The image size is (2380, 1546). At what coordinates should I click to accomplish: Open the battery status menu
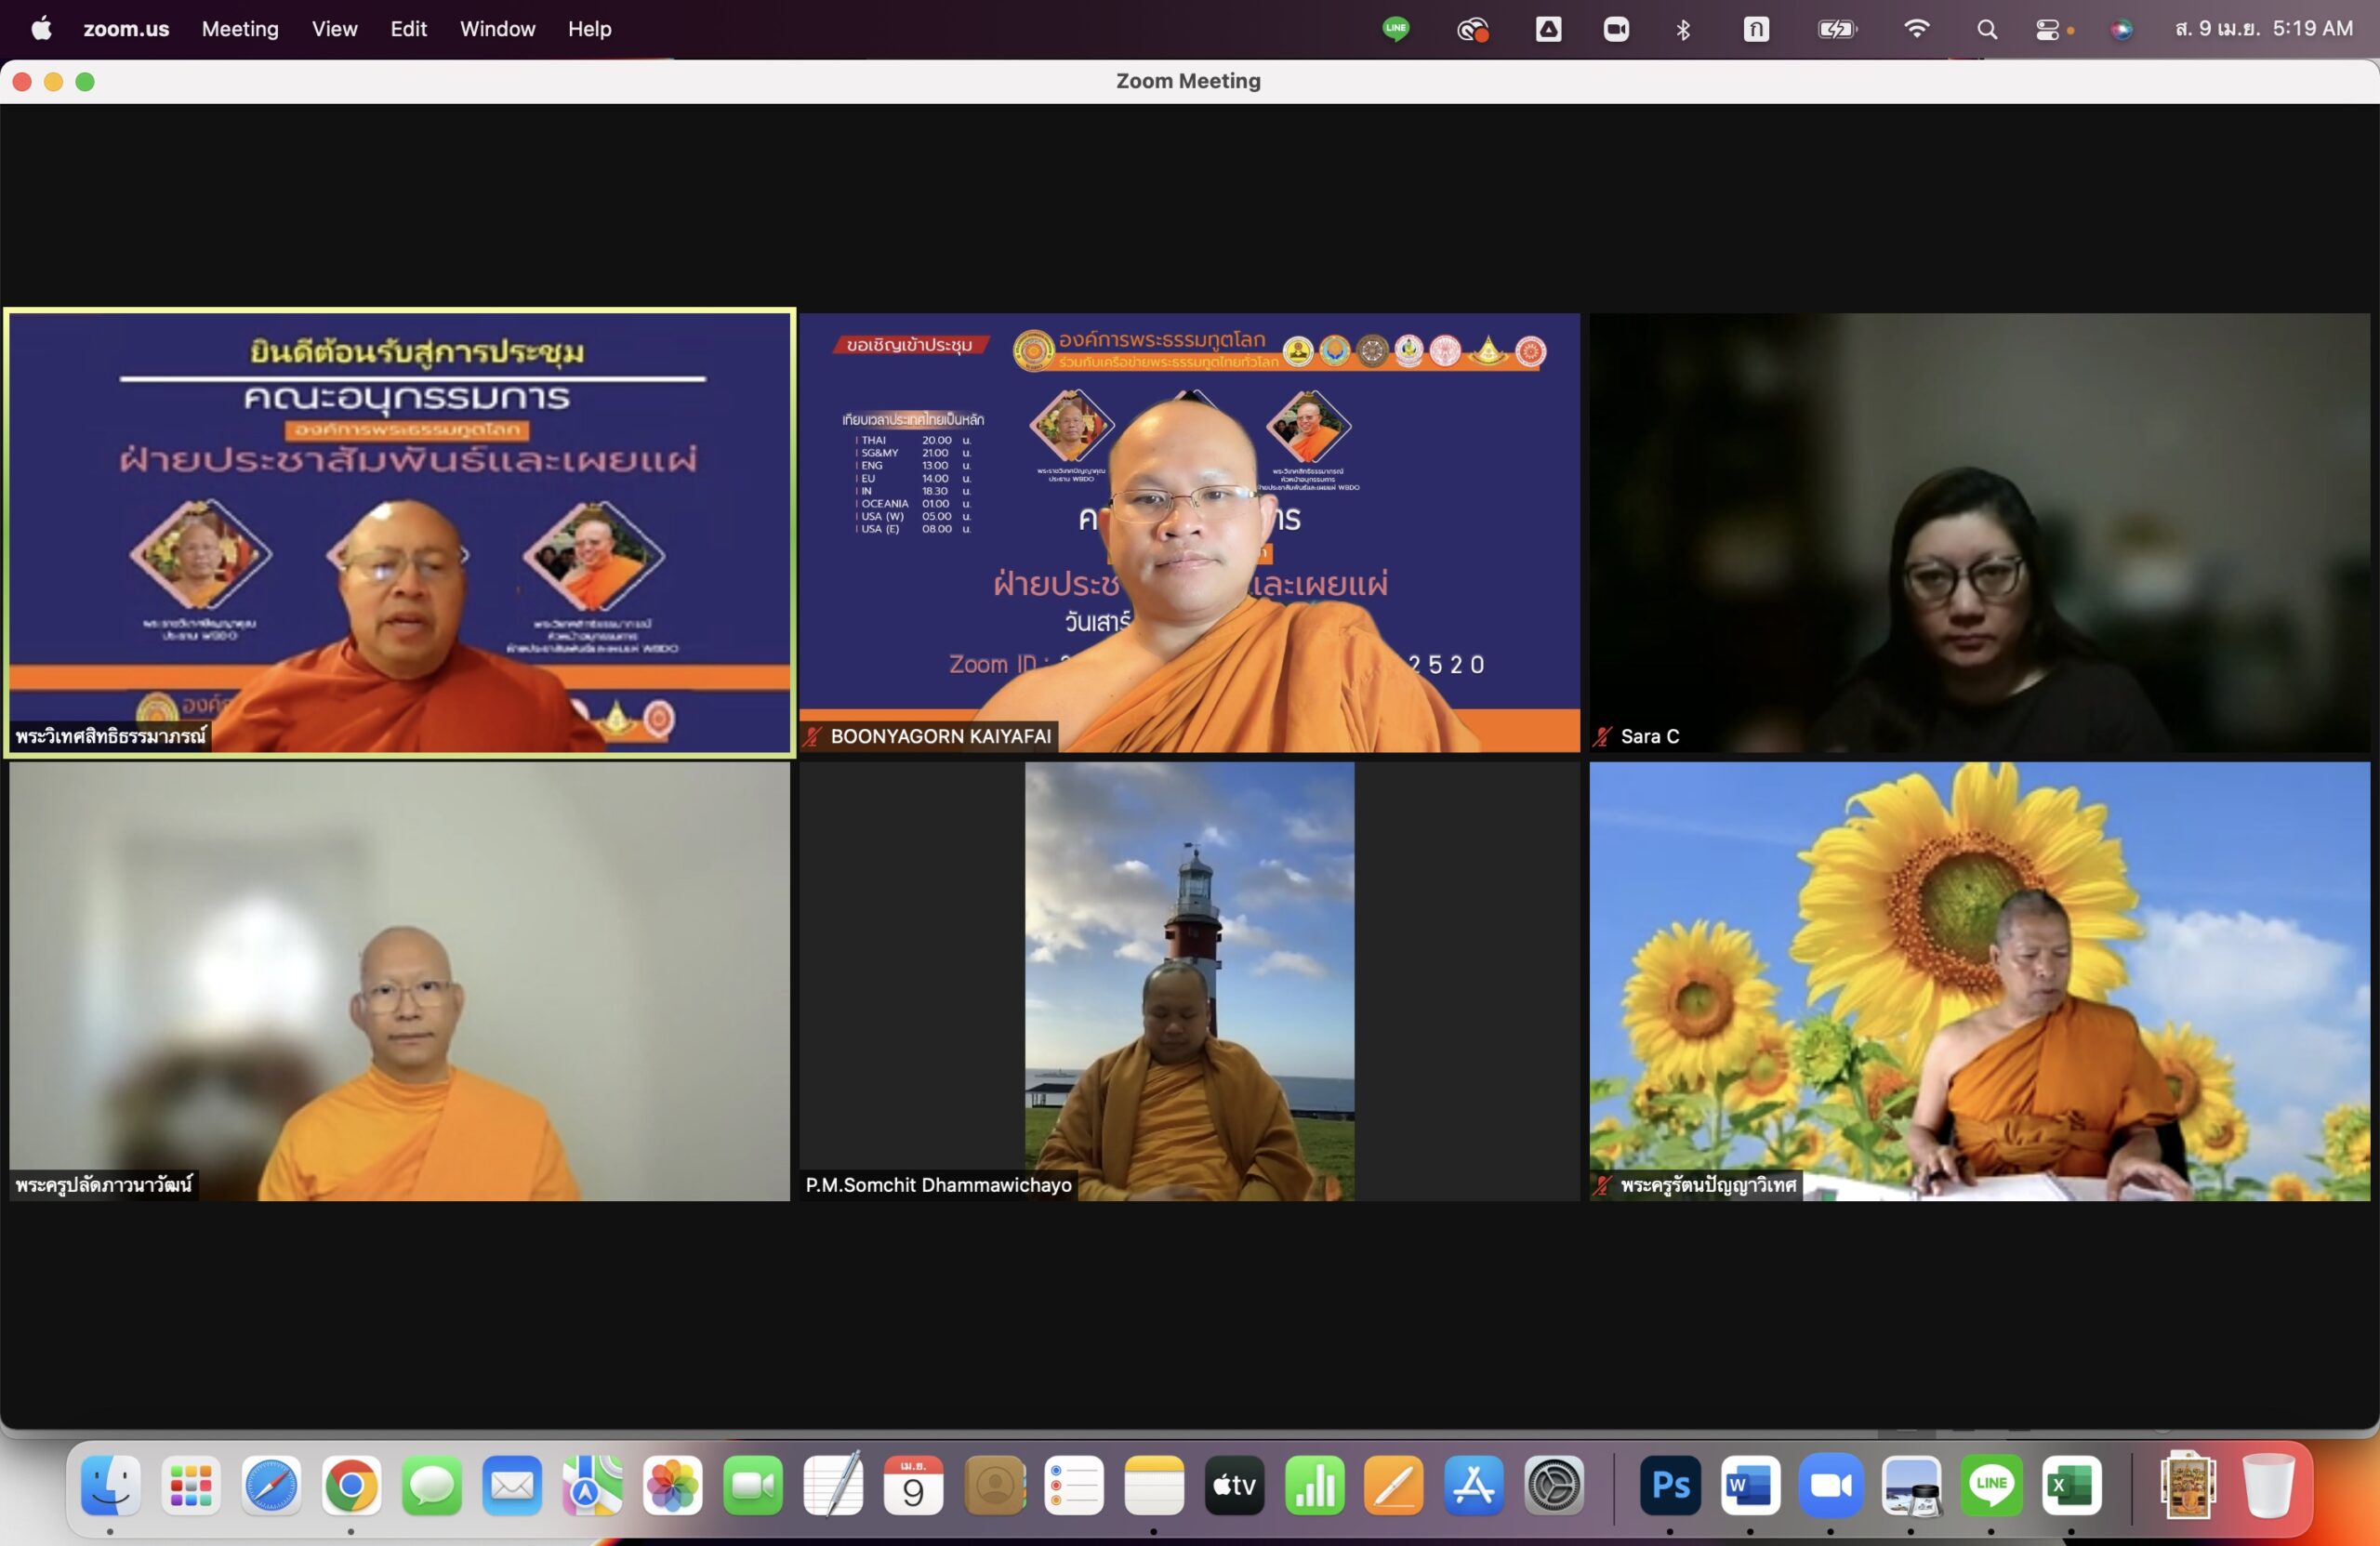tap(1837, 29)
